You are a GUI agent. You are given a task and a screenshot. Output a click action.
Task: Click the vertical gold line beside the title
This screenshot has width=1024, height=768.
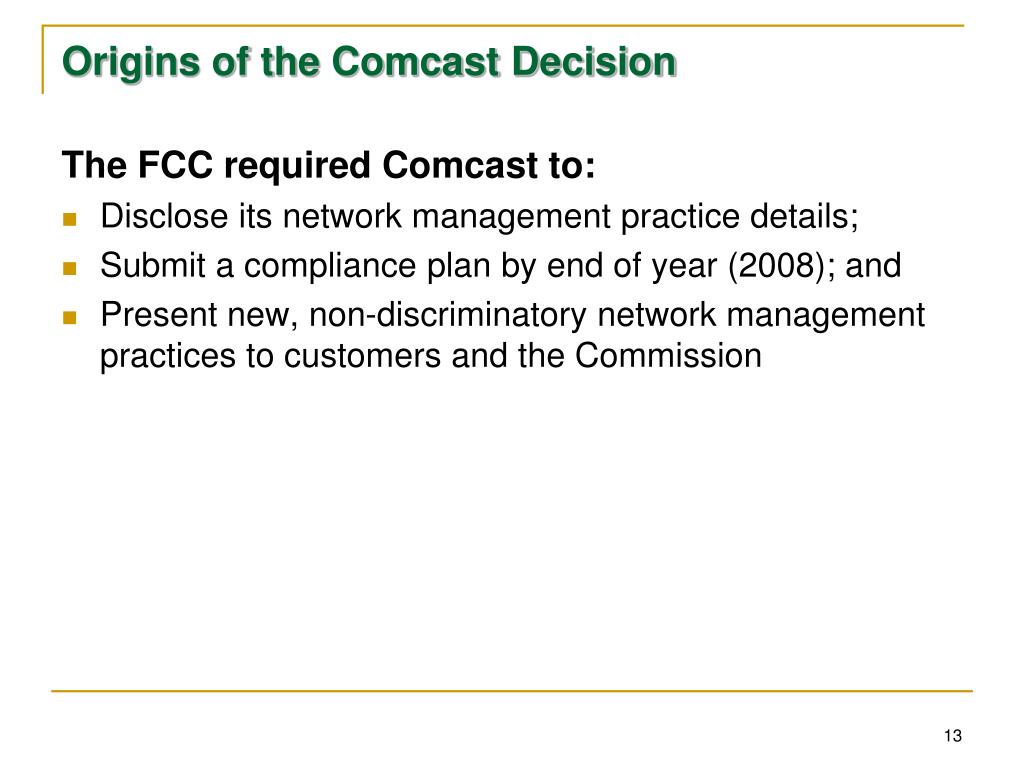tap(43, 59)
